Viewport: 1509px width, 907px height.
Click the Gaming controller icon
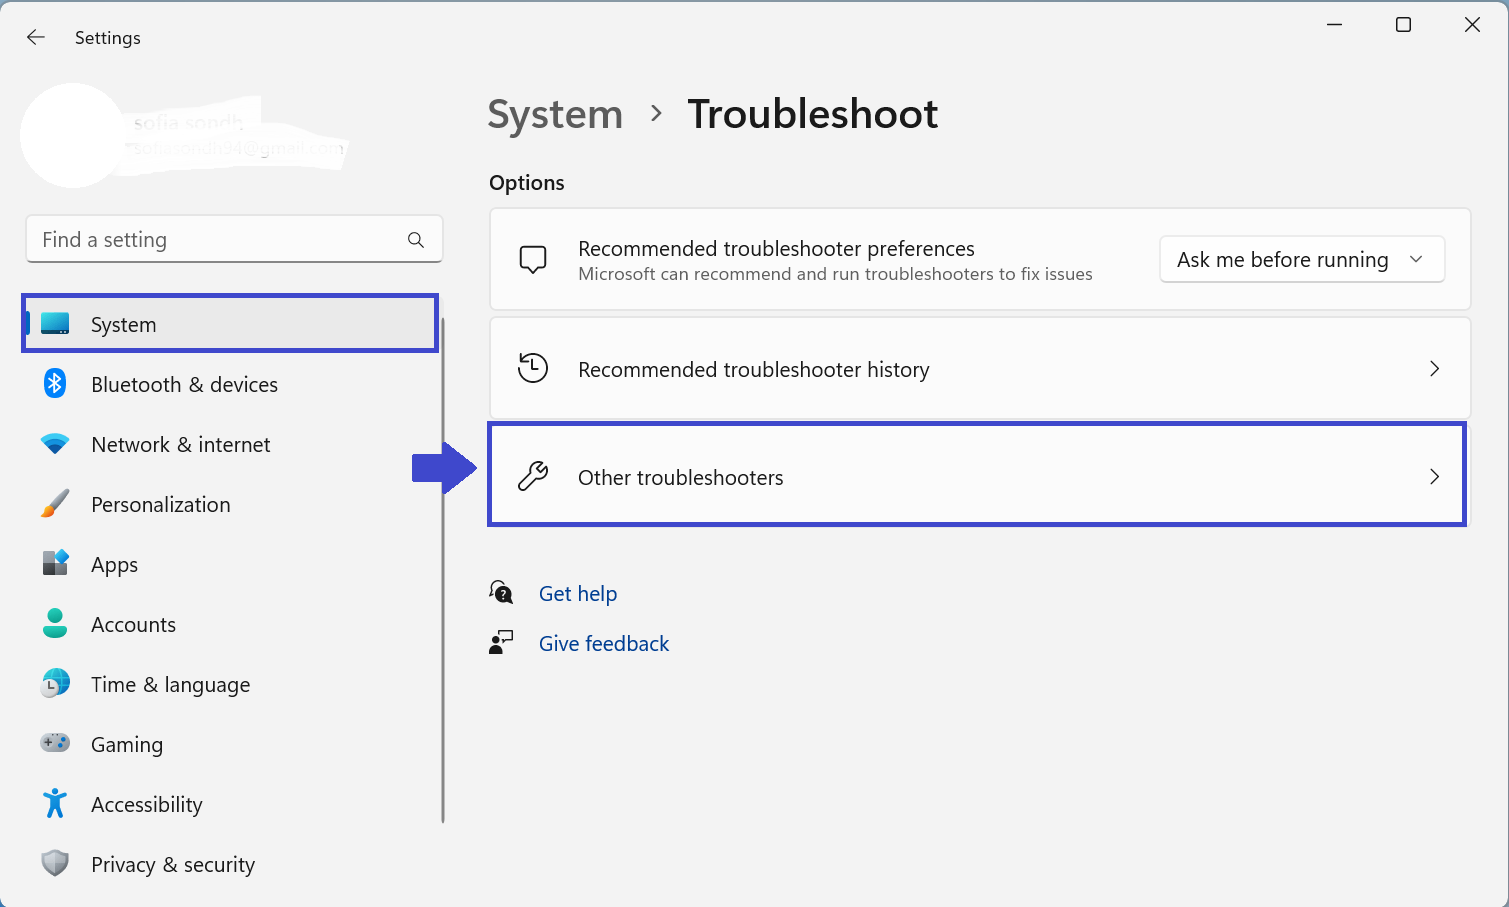coord(55,743)
